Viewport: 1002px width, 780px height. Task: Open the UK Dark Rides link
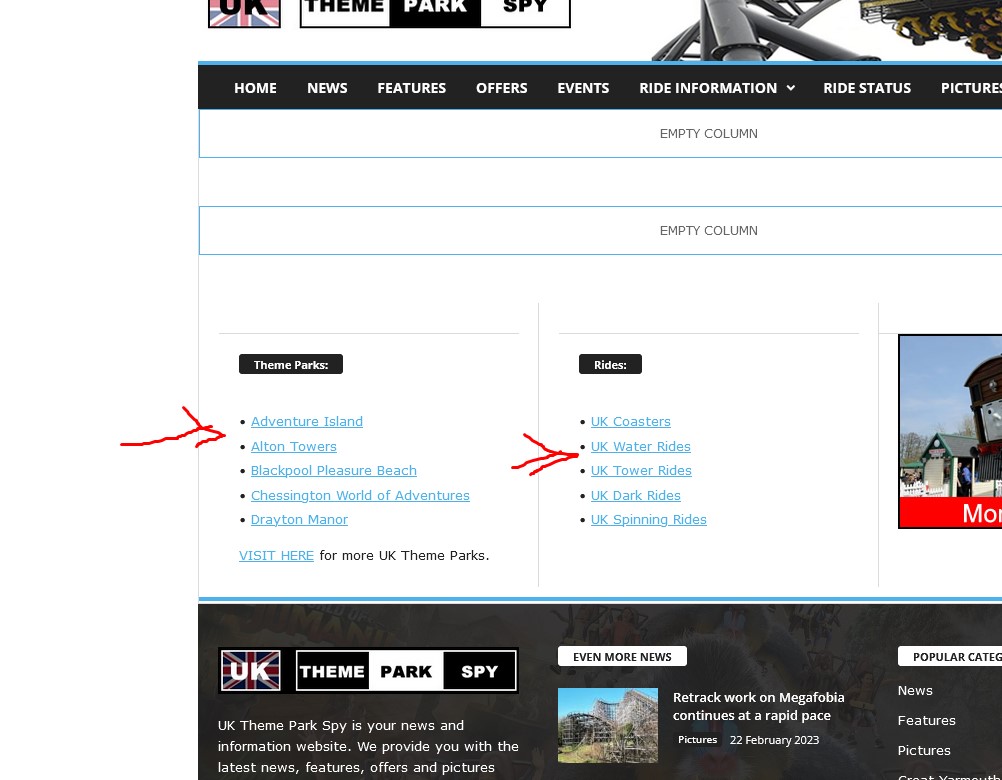pos(635,496)
